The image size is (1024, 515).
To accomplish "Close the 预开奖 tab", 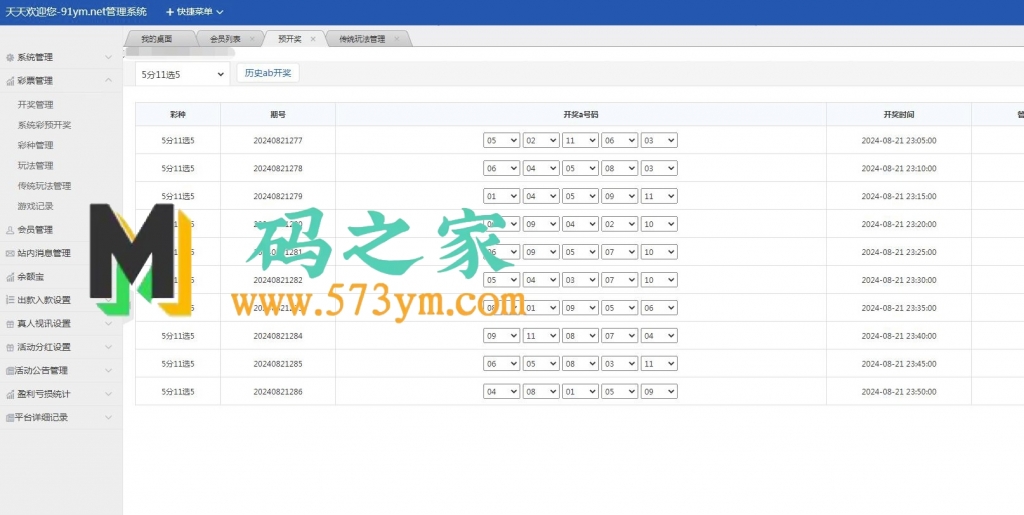I will pyautogui.click(x=313, y=39).
